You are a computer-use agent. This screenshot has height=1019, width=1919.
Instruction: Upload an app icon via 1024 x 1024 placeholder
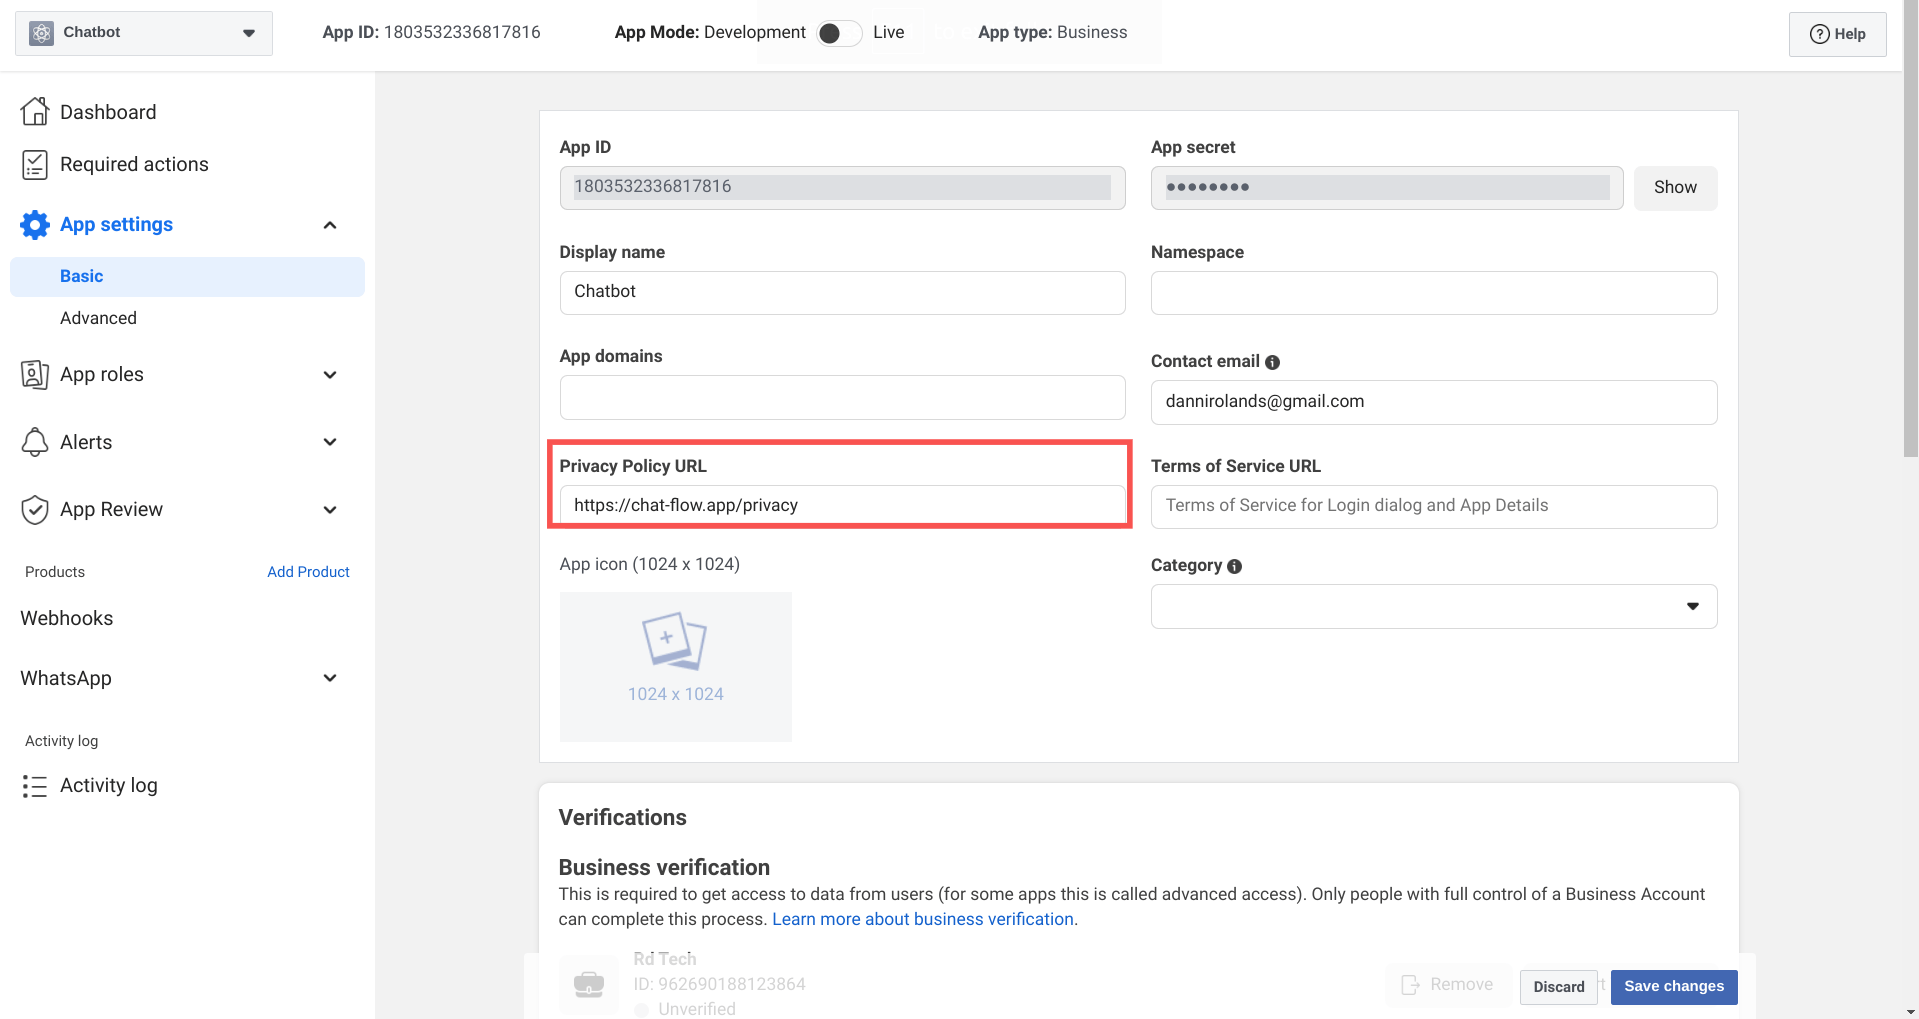(676, 667)
